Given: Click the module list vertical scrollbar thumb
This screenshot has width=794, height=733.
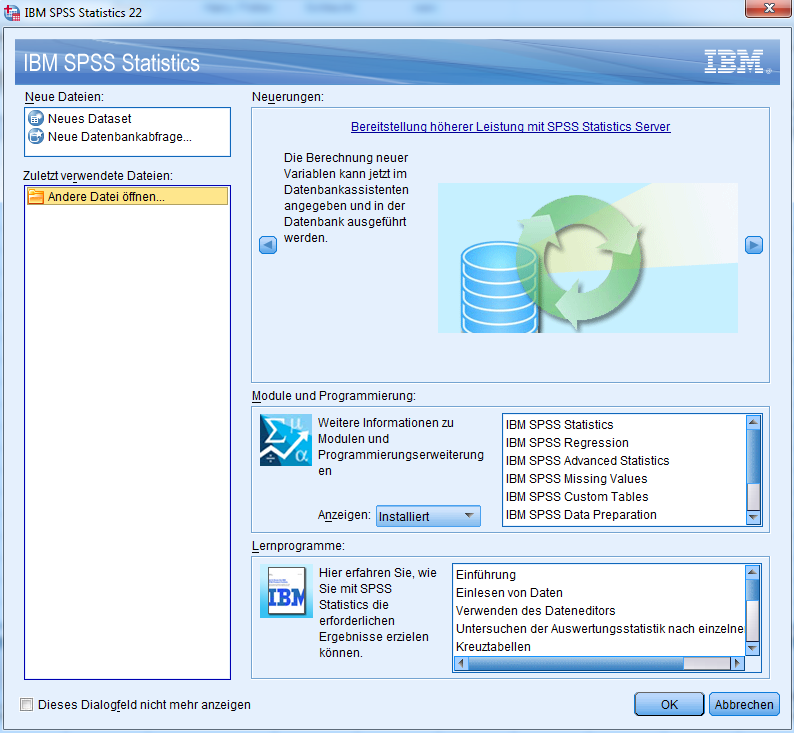Looking at the screenshot, I should pos(753,457).
